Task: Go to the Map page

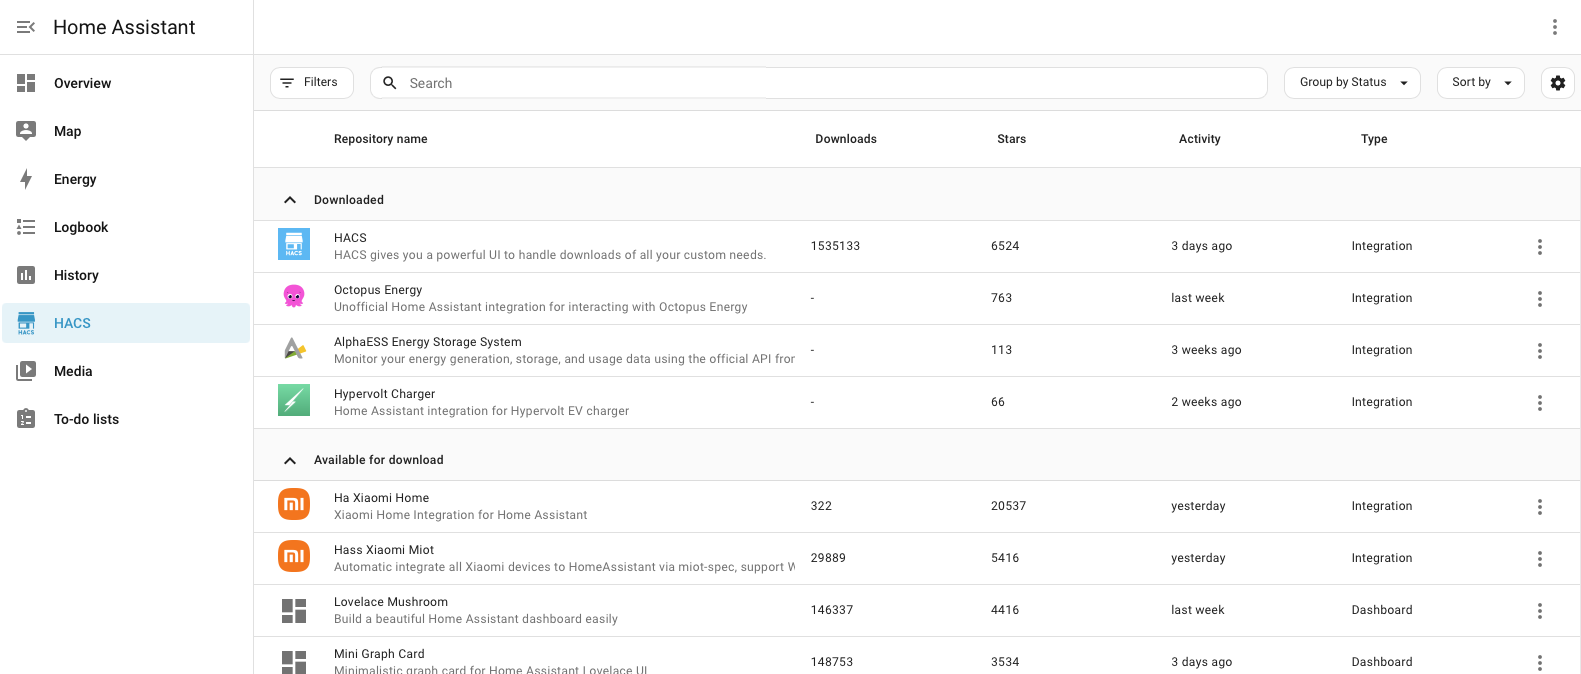Action: [x=126, y=131]
